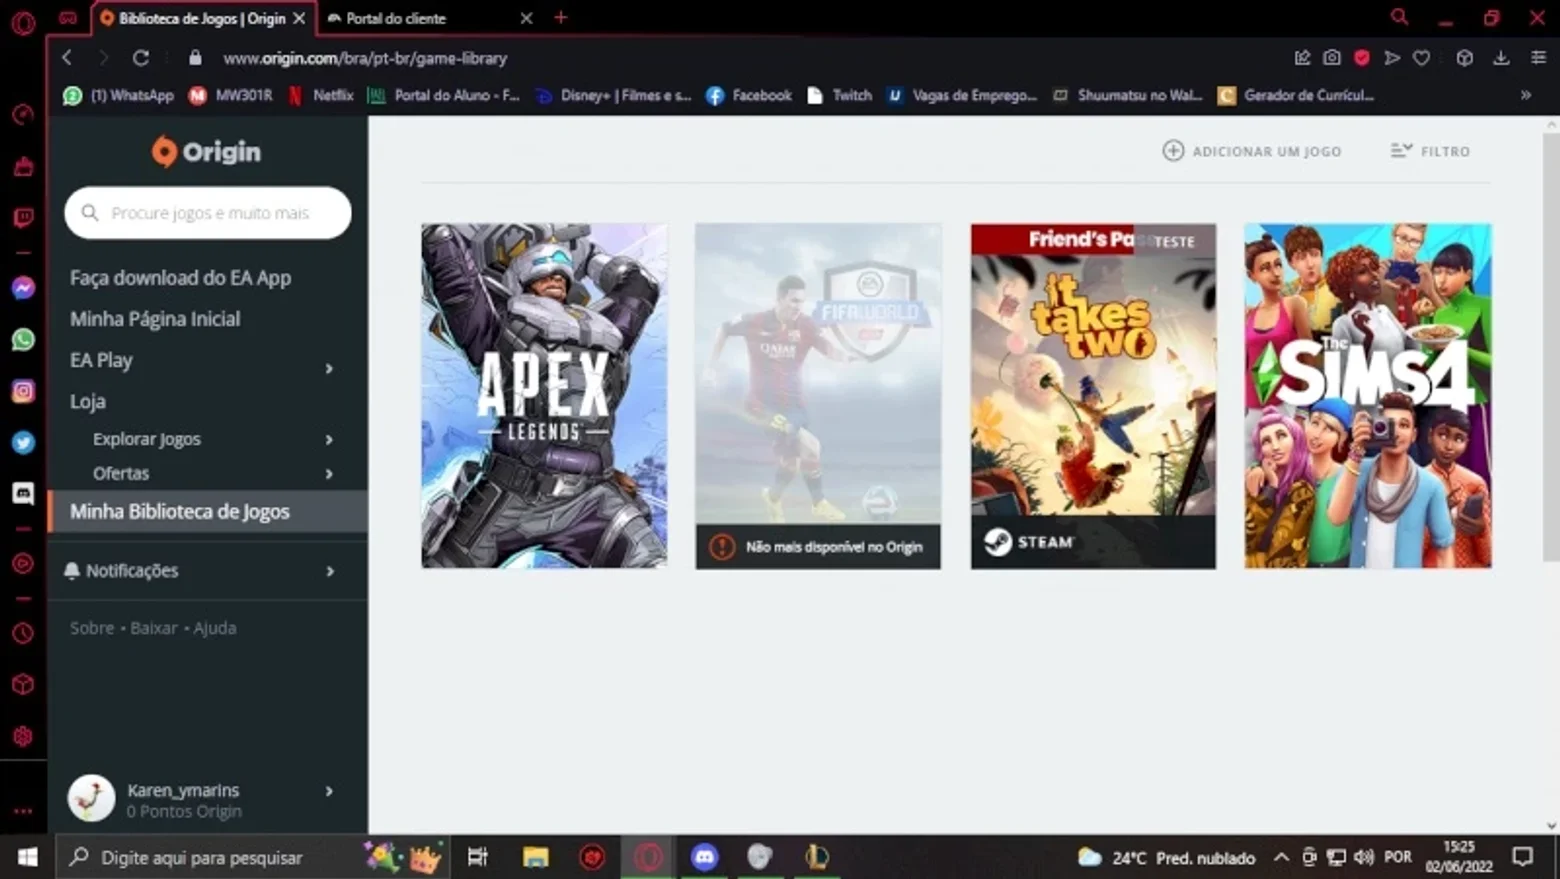Select Minha Biblioteca de Jogos
This screenshot has width=1560, height=879.
(x=207, y=511)
